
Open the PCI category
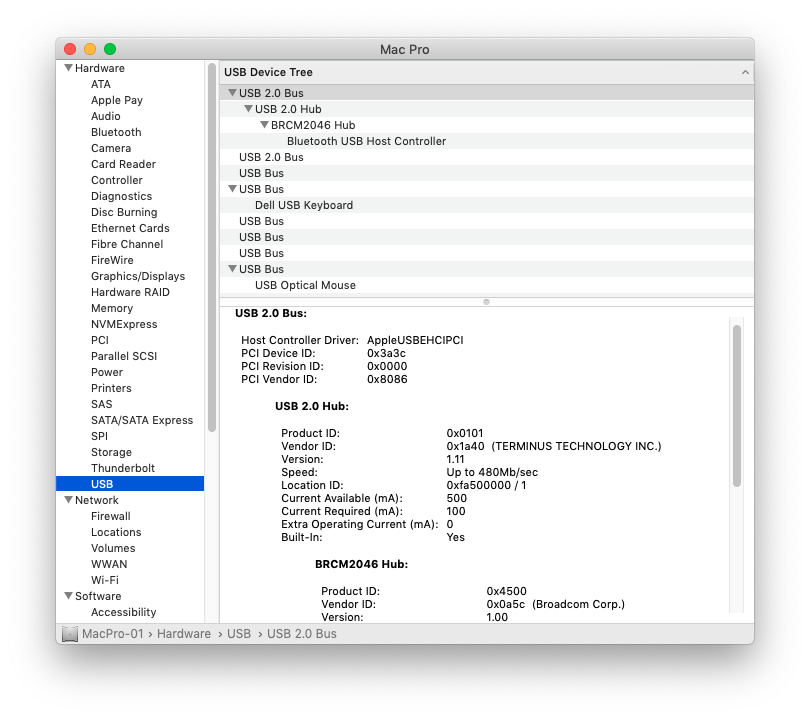click(x=100, y=340)
